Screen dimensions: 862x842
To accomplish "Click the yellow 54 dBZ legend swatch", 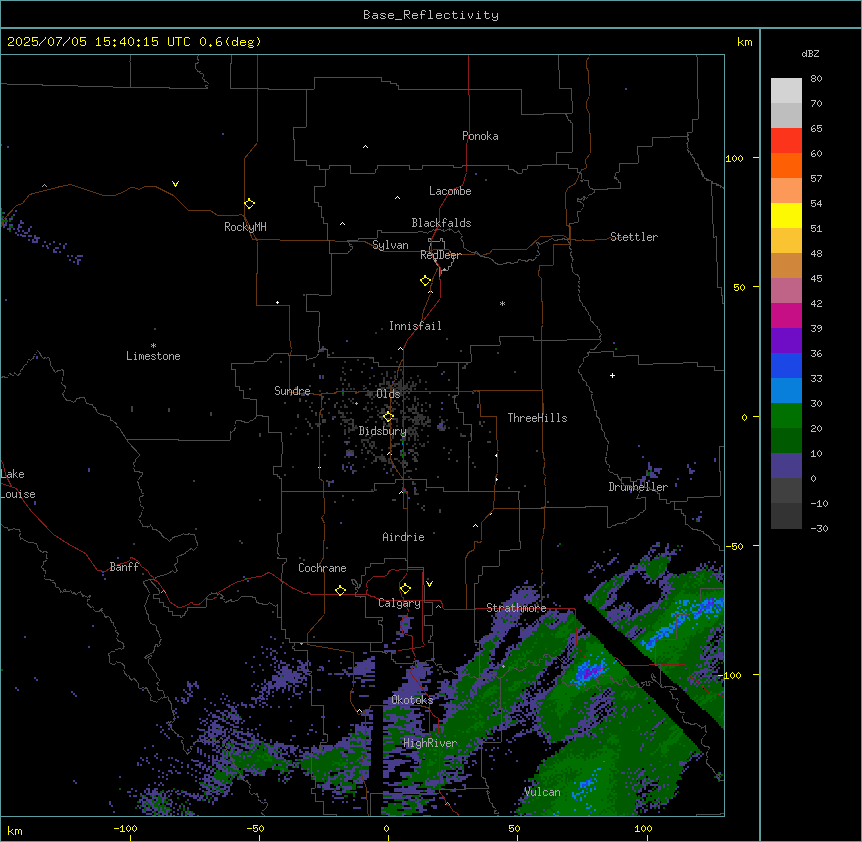I will coord(786,215).
